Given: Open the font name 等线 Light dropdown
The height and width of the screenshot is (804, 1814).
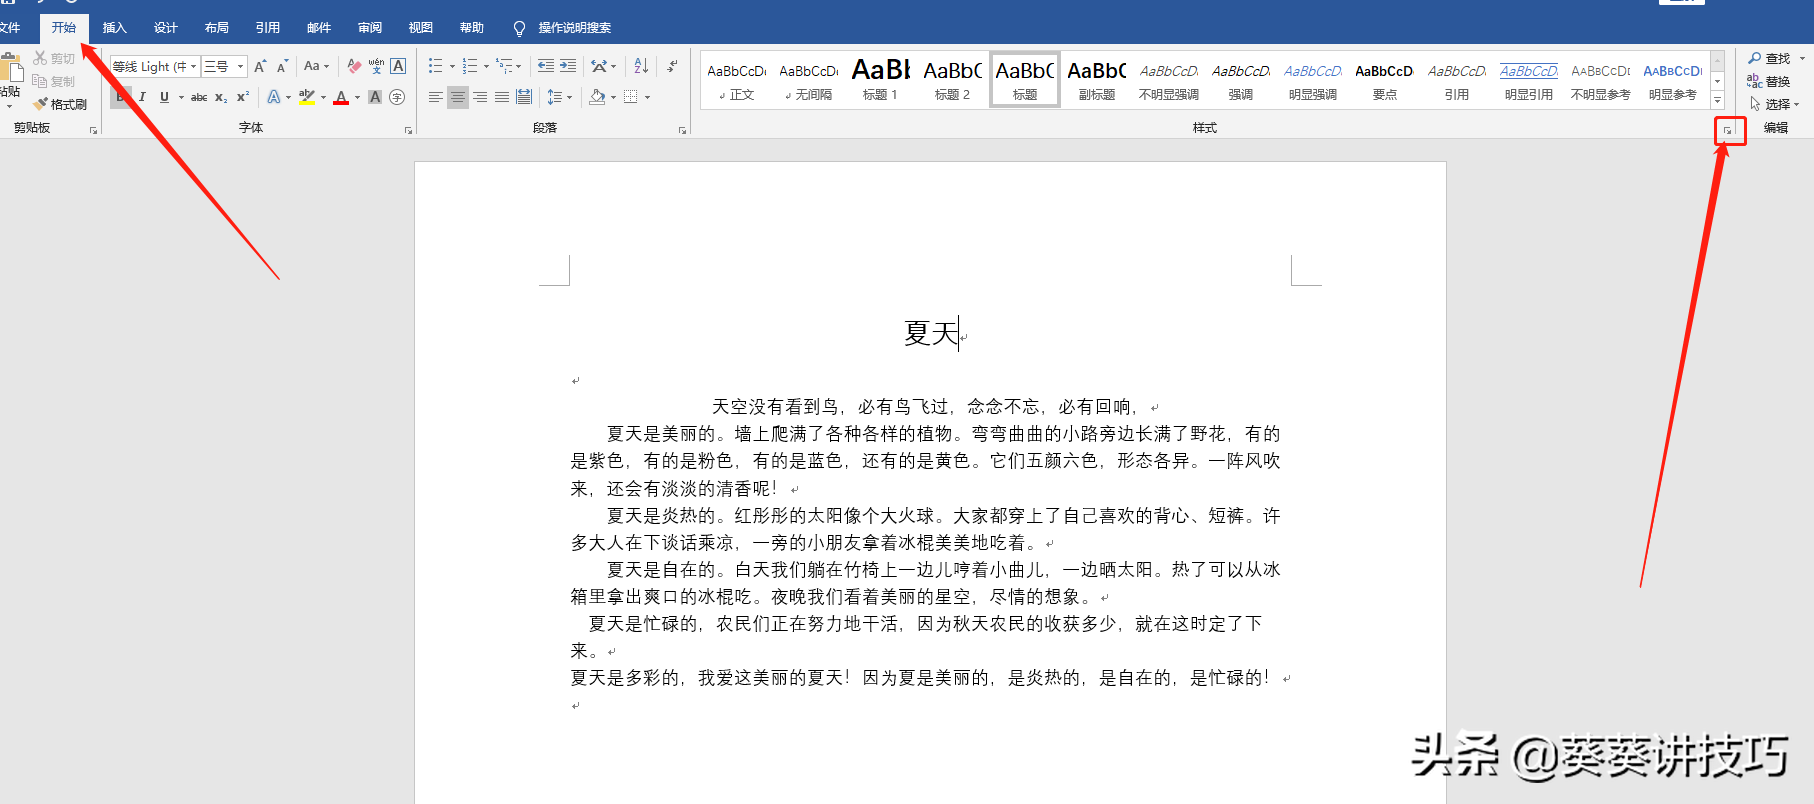Looking at the screenshot, I should pyautogui.click(x=193, y=66).
